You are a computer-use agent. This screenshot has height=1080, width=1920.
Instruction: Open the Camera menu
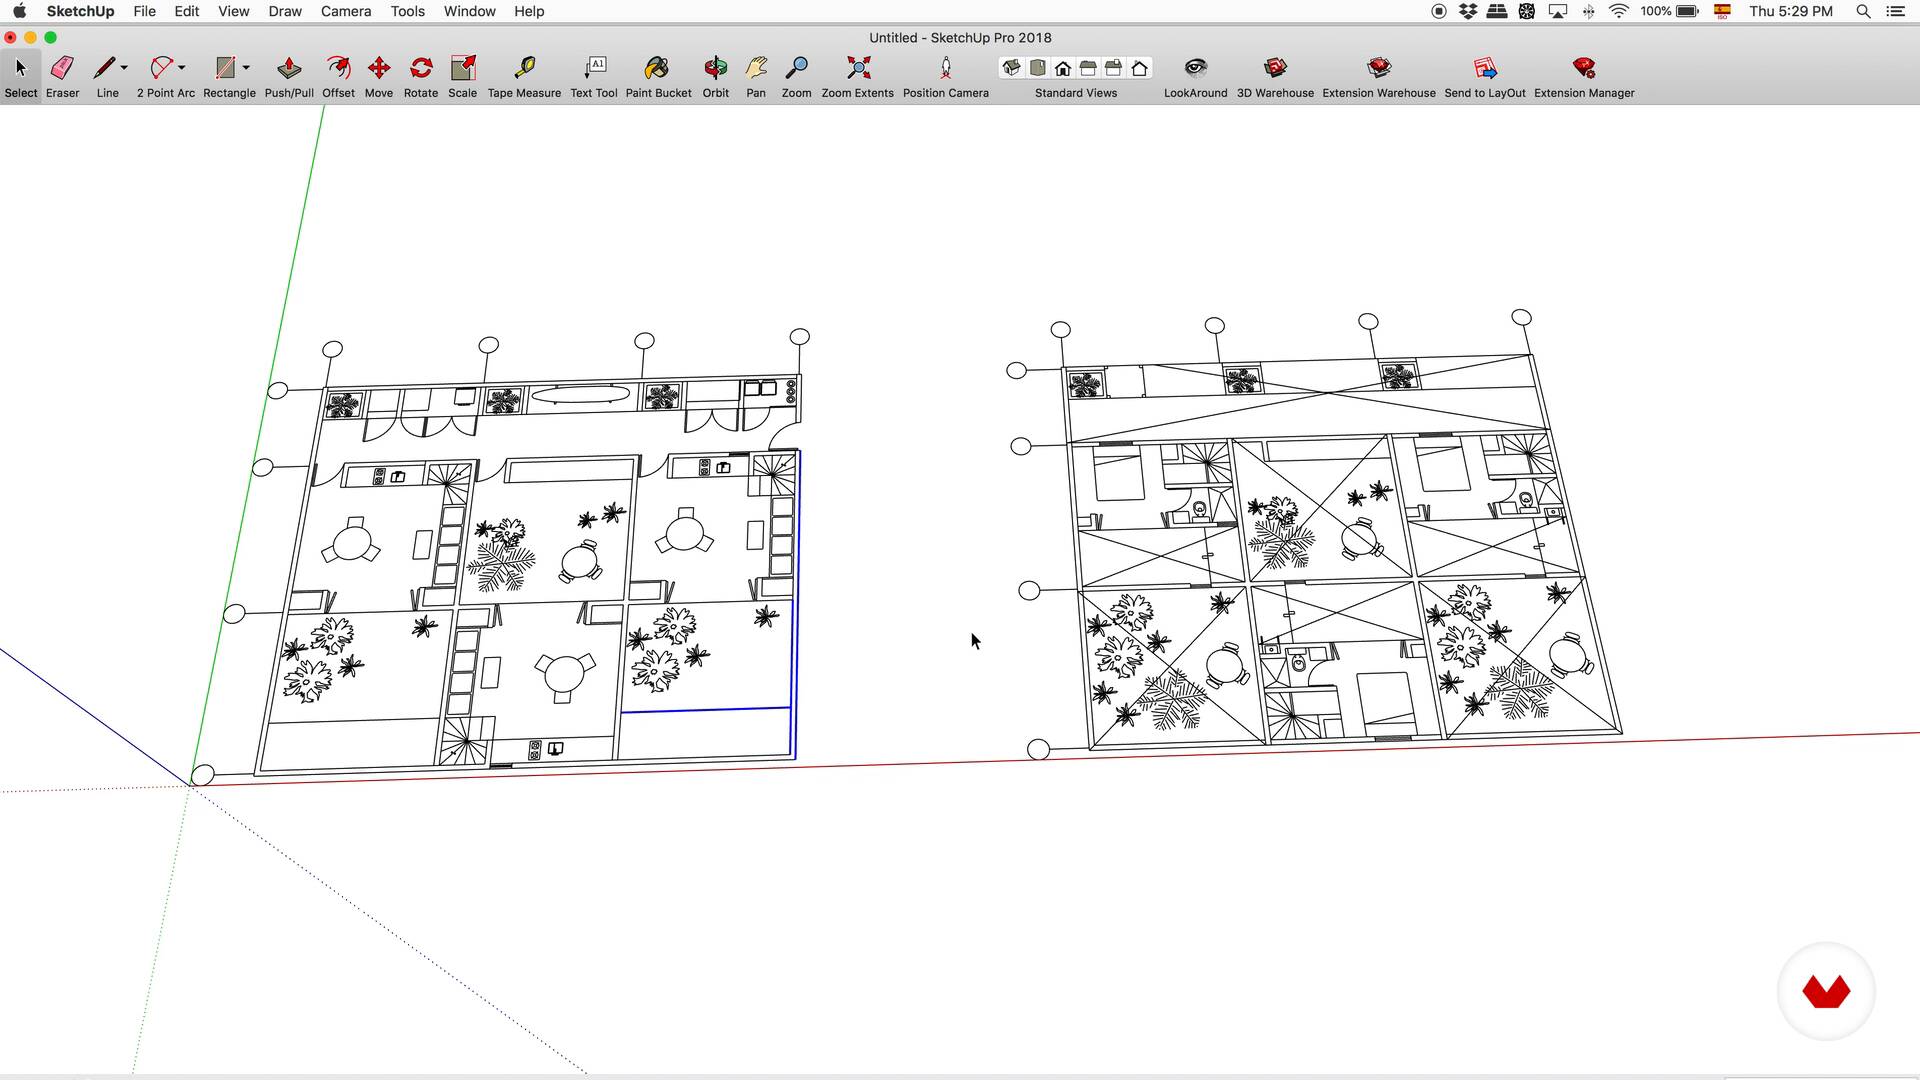click(345, 11)
